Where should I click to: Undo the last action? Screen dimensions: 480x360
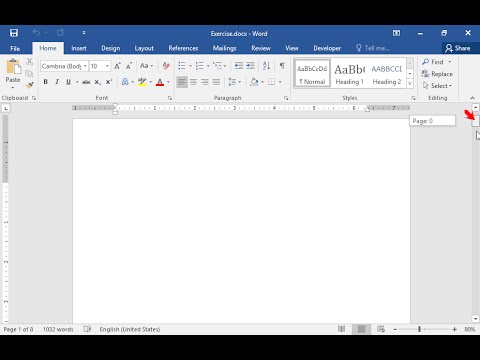coord(36,33)
